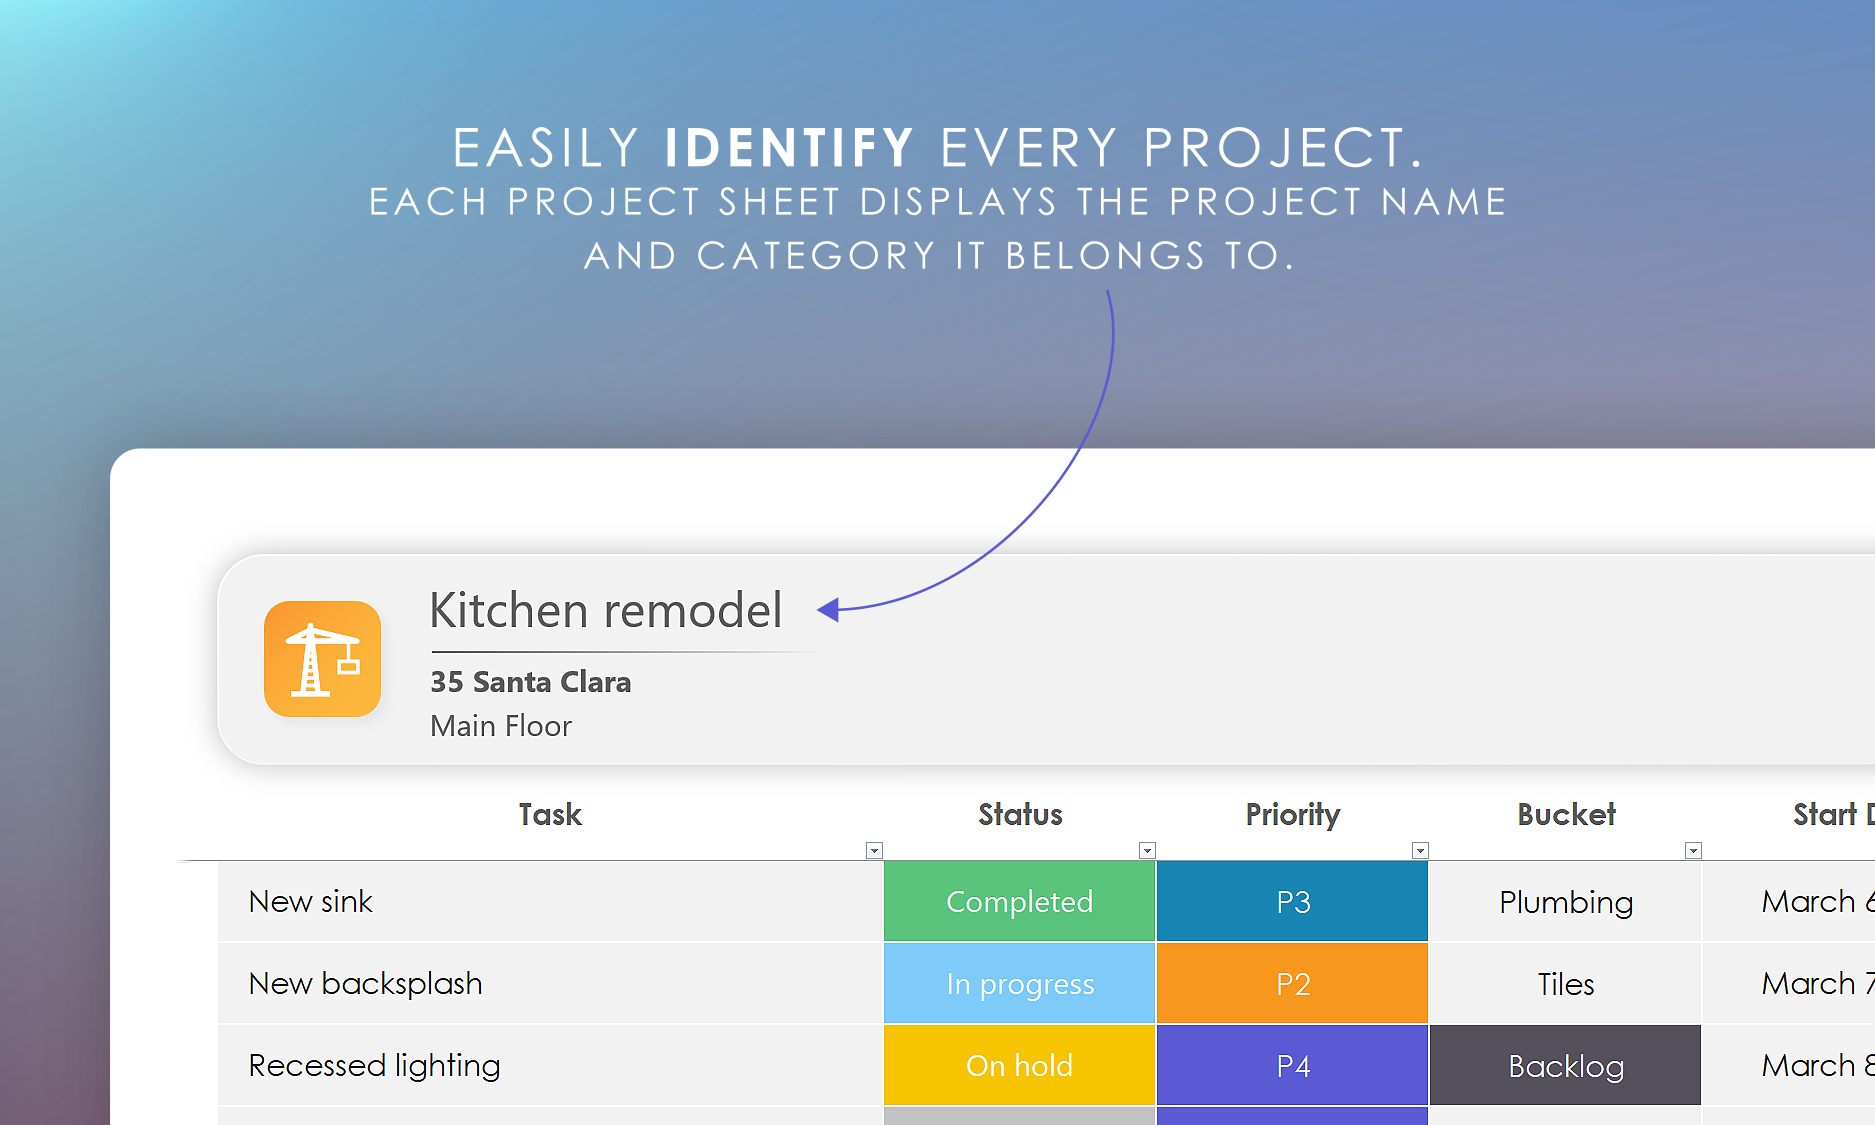Click the orange construction crane project icon

(x=322, y=659)
